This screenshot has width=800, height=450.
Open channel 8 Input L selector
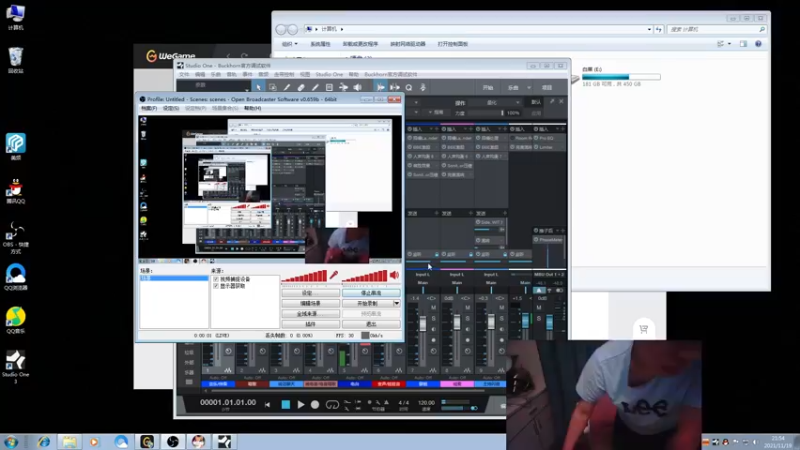point(457,274)
